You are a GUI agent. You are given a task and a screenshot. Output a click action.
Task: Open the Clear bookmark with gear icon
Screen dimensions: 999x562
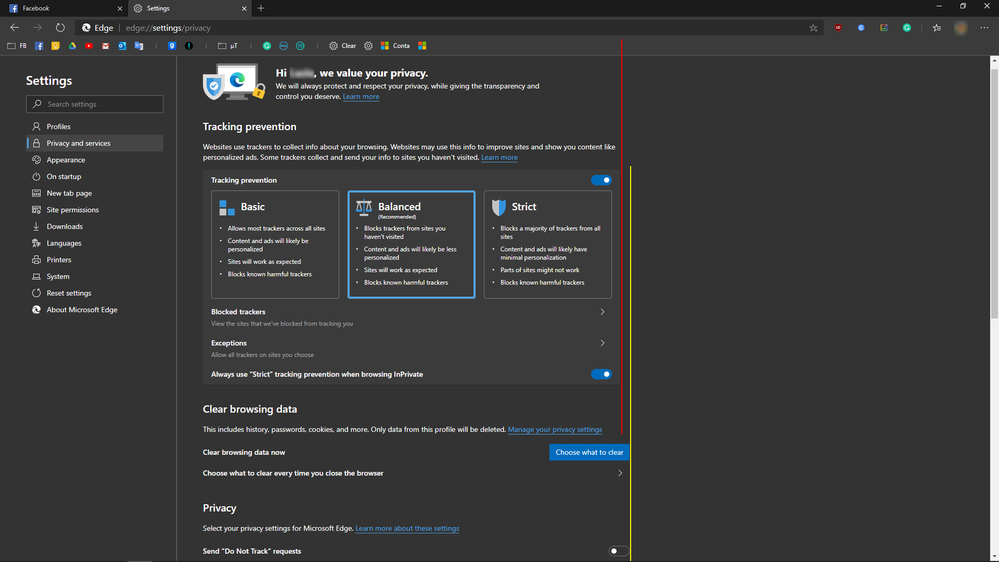point(343,46)
